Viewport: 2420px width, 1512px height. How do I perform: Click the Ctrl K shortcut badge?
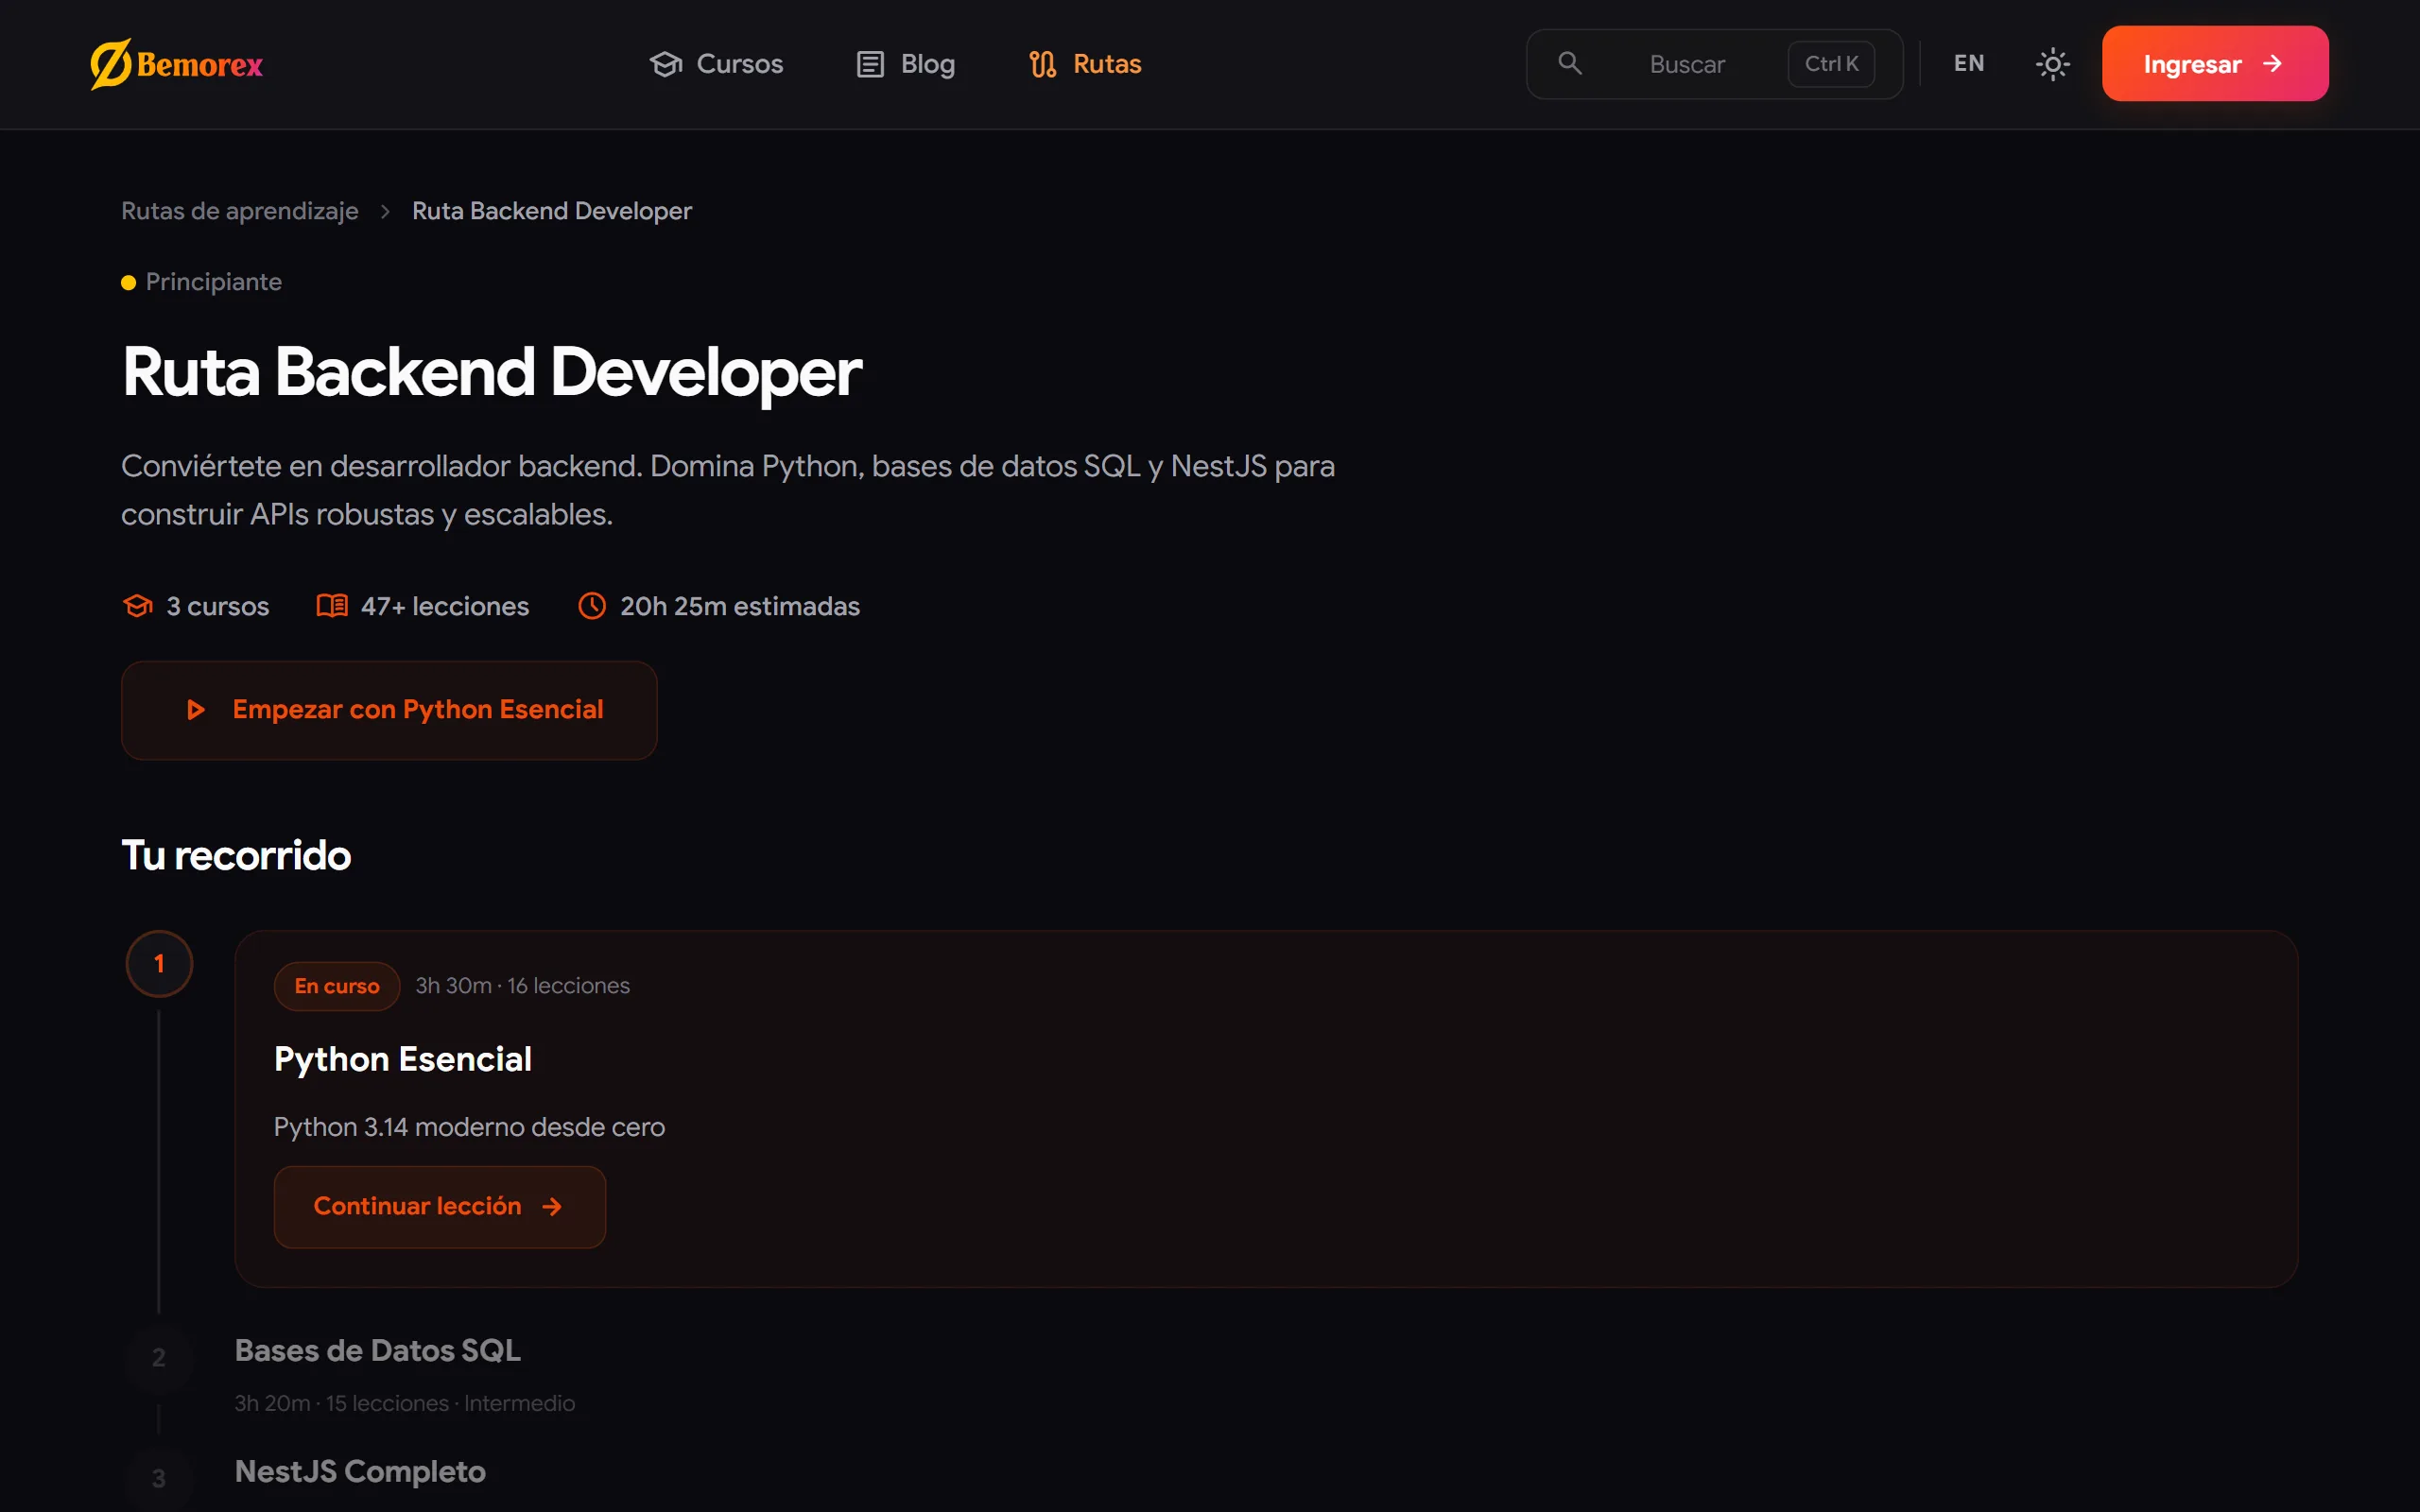pyautogui.click(x=1831, y=64)
